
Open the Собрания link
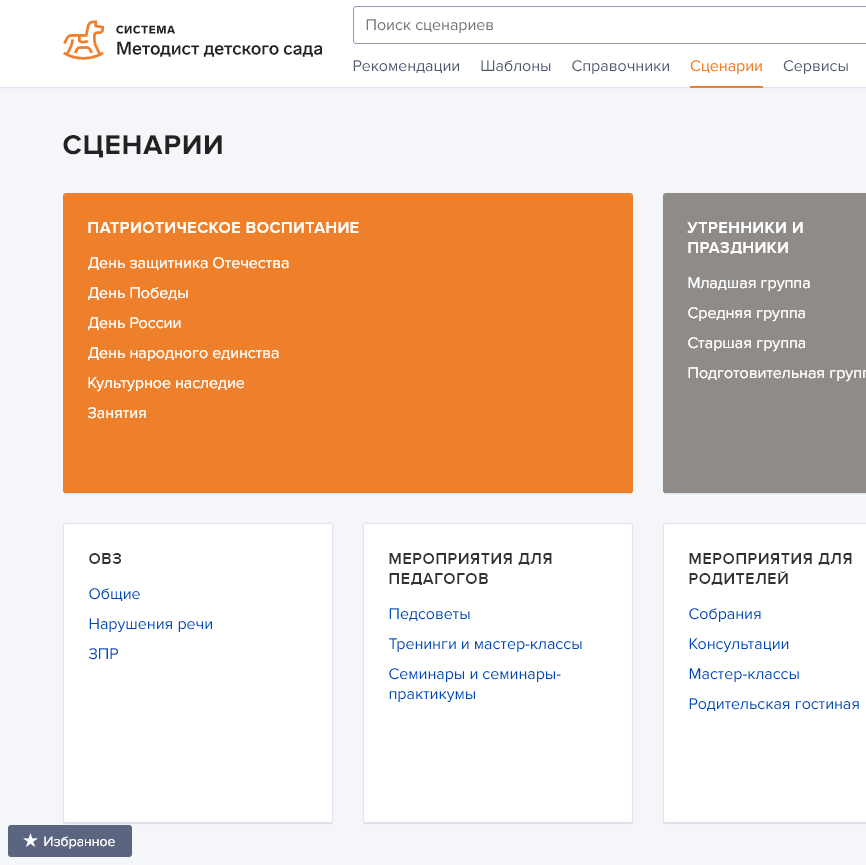725,614
